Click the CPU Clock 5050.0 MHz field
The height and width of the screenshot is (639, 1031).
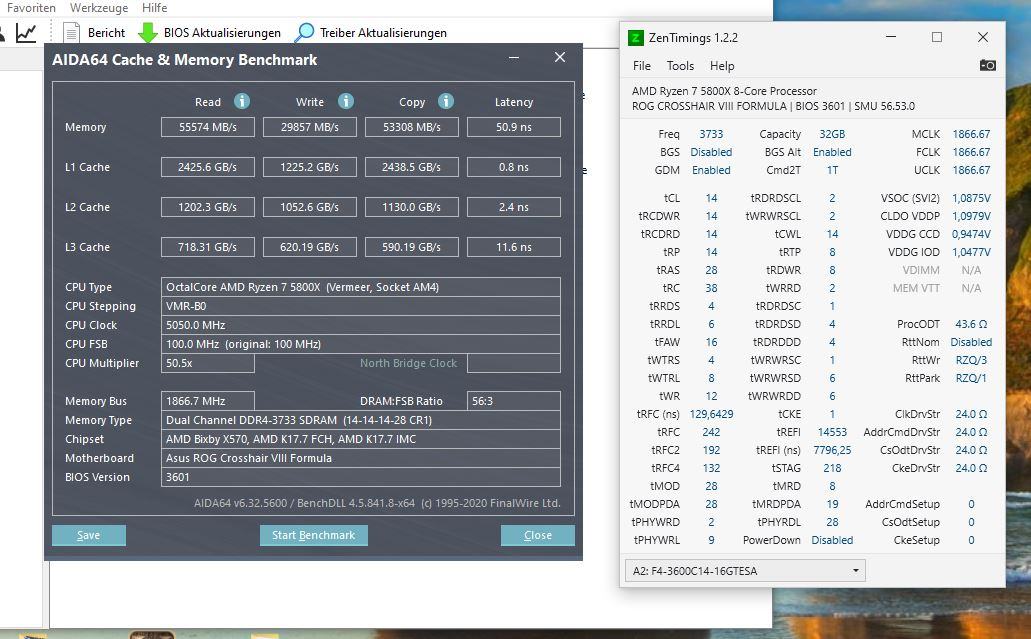360,325
